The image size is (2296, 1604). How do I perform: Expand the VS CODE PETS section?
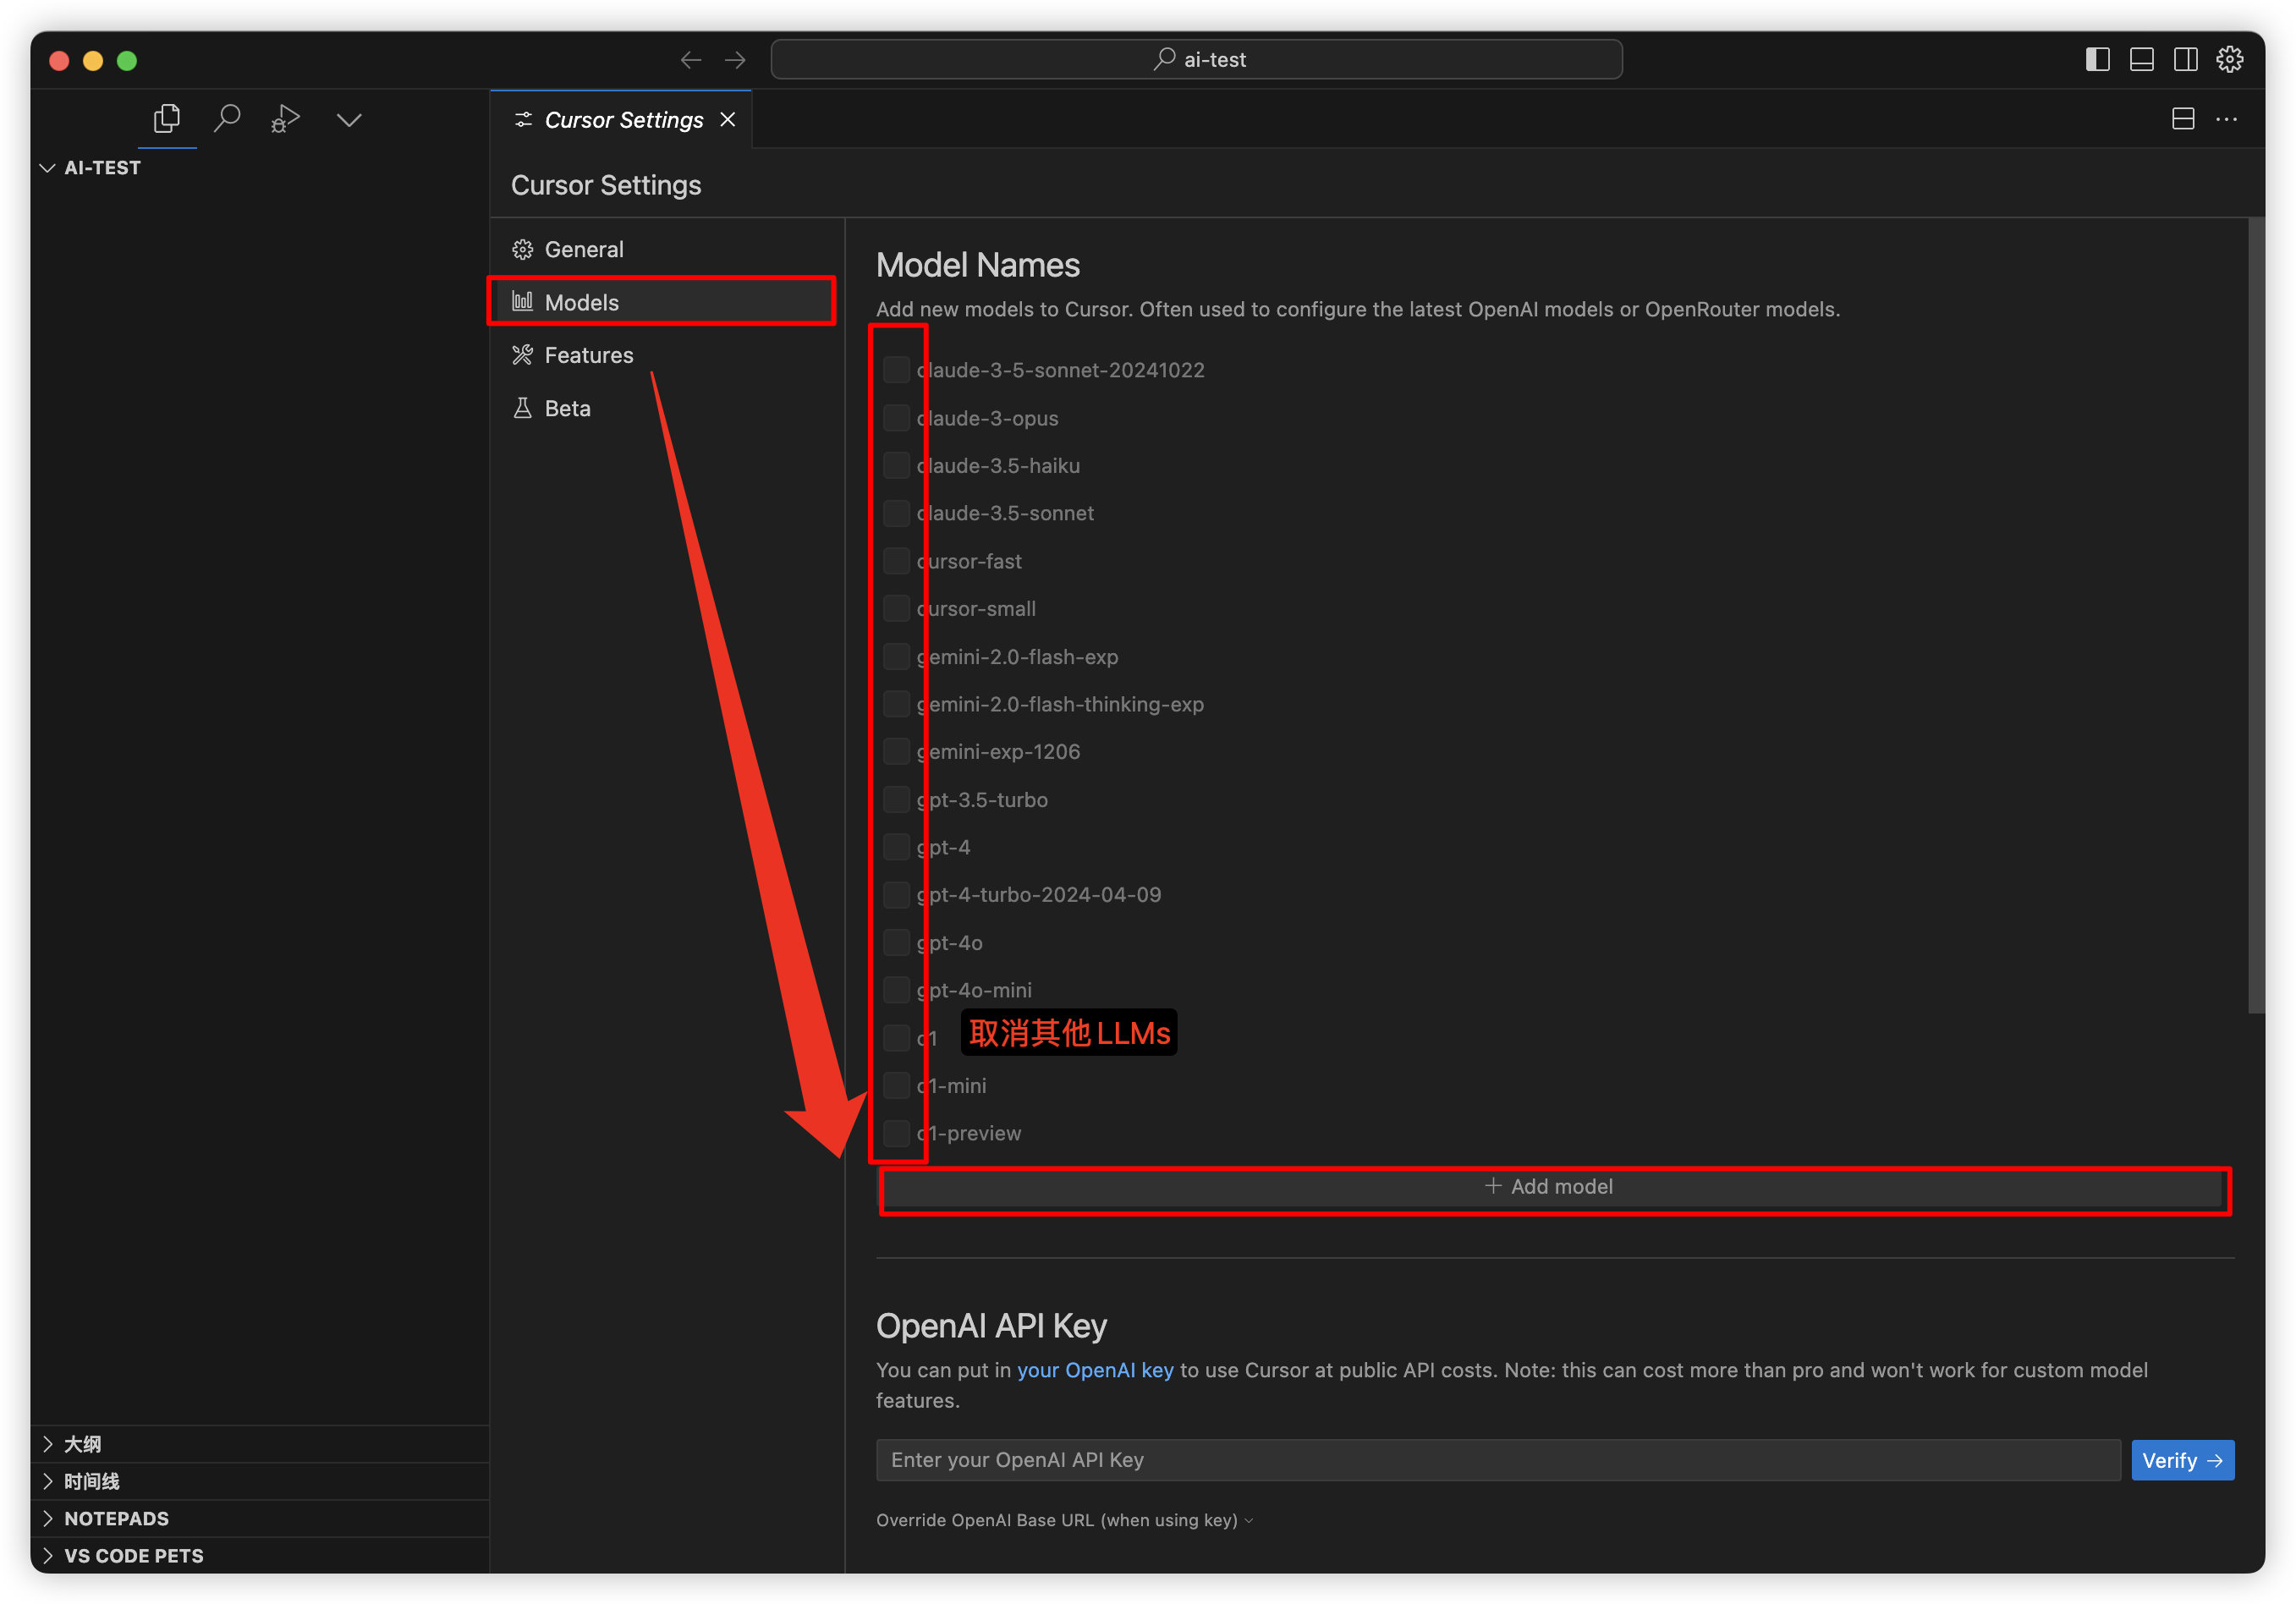tap(260, 1555)
